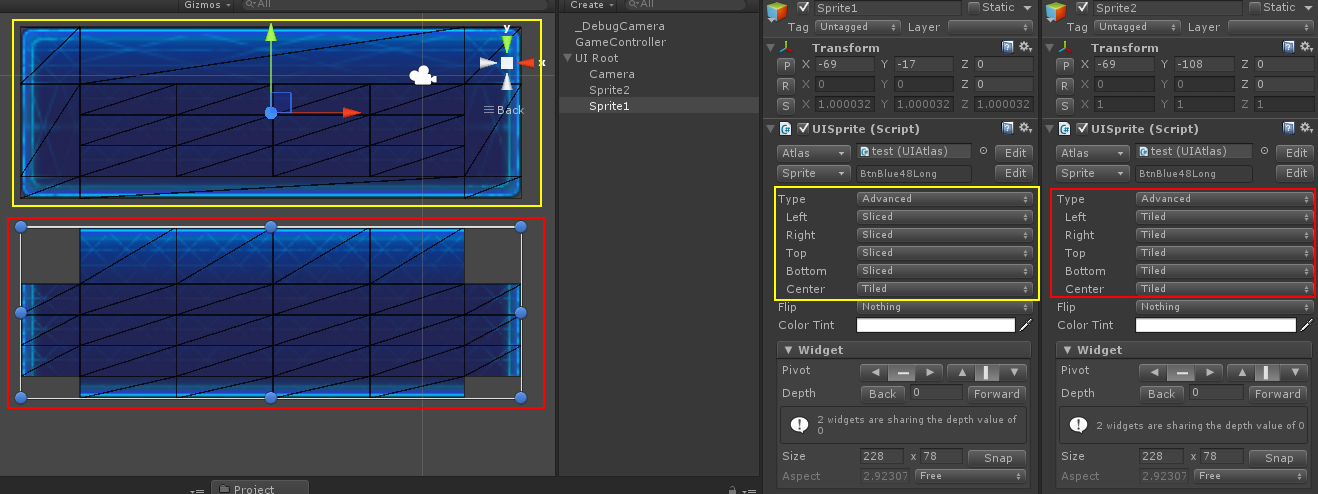Click eyedropper next to Sprite1 Color Tint
This screenshot has height=494, width=1318.
1024,325
